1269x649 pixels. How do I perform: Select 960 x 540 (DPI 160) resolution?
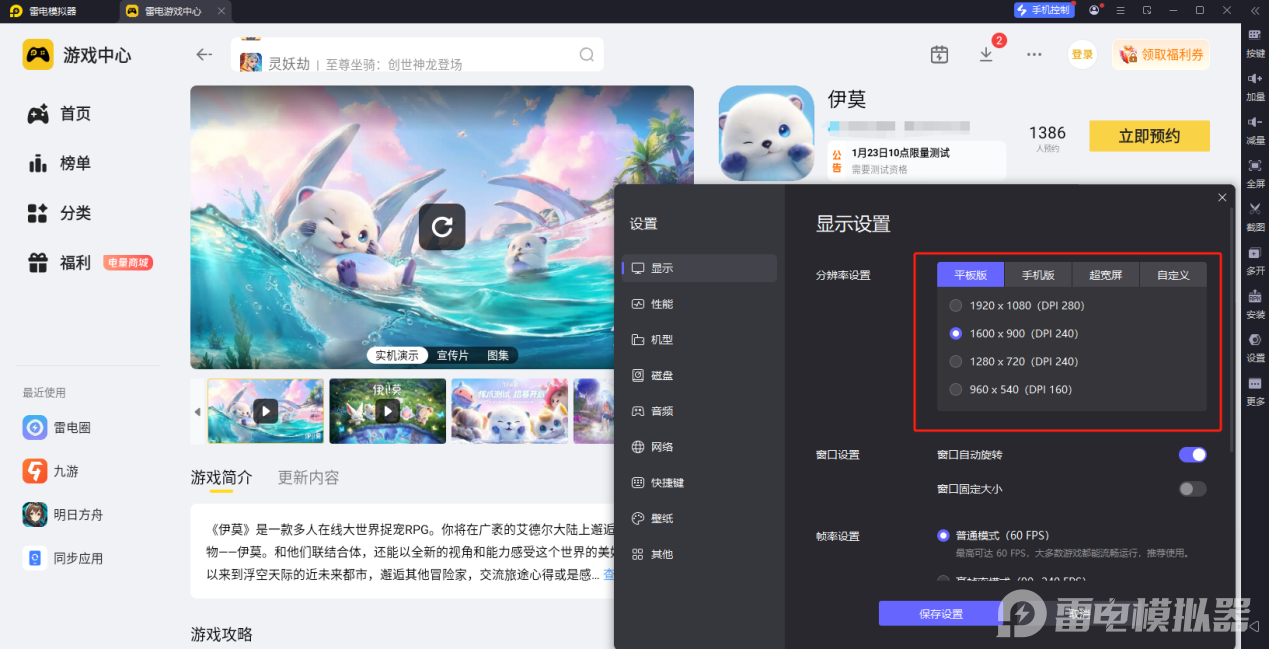[1011, 389]
